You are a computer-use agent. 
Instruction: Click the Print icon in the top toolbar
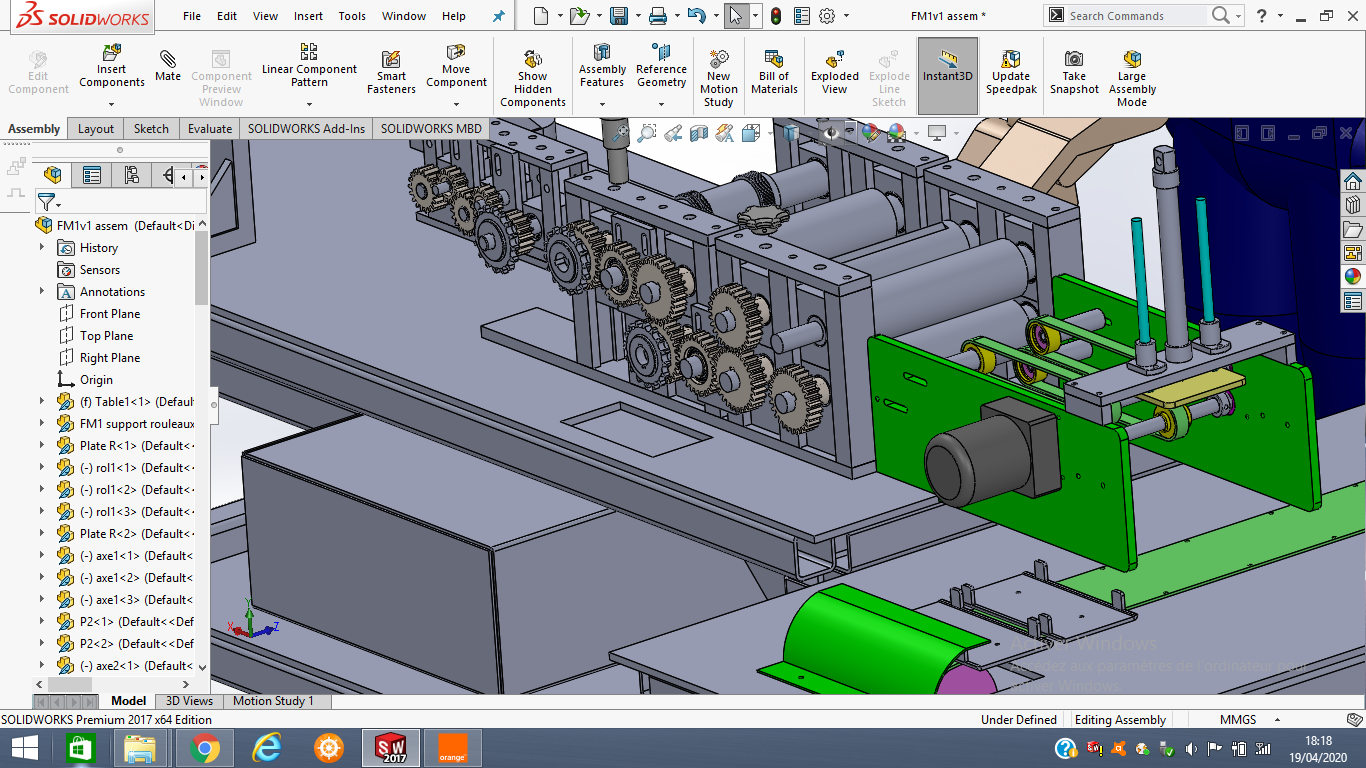tap(657, 16)
